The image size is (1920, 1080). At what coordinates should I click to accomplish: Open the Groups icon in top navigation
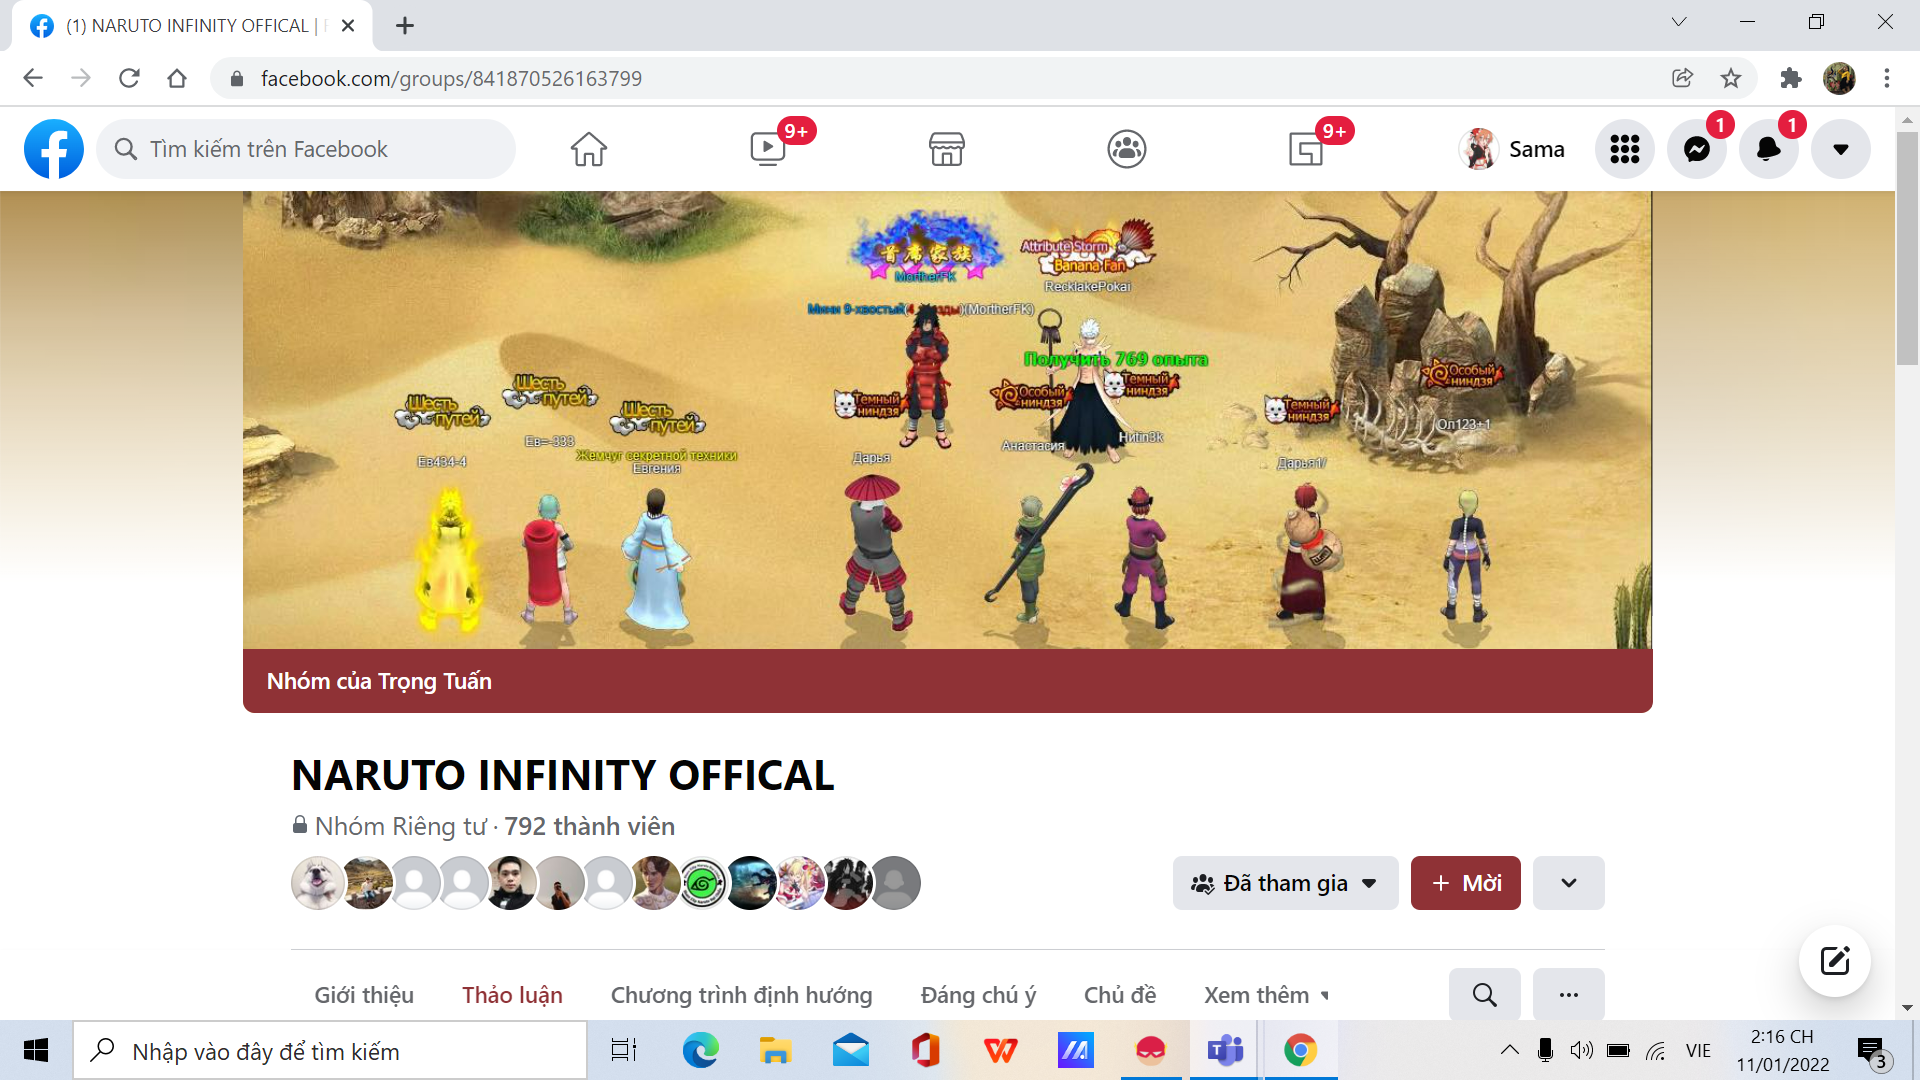1127,149
